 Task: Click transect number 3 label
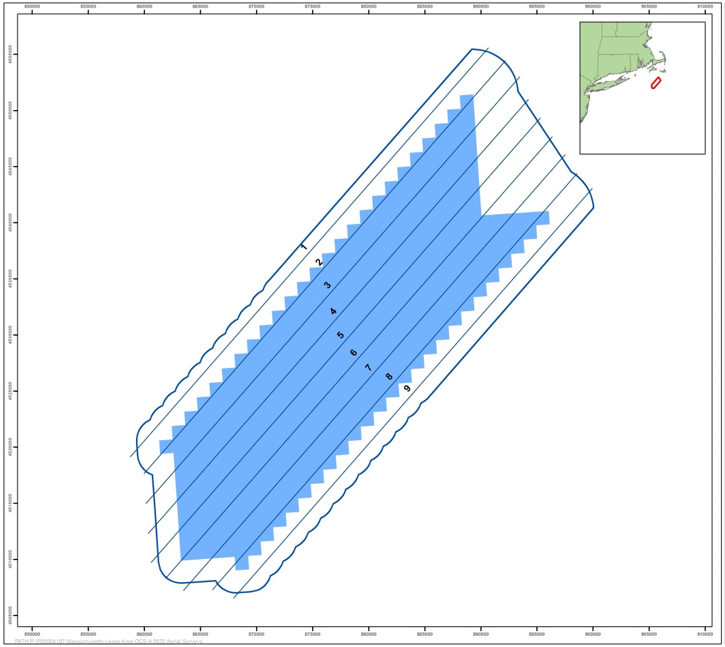coord(327,285)
